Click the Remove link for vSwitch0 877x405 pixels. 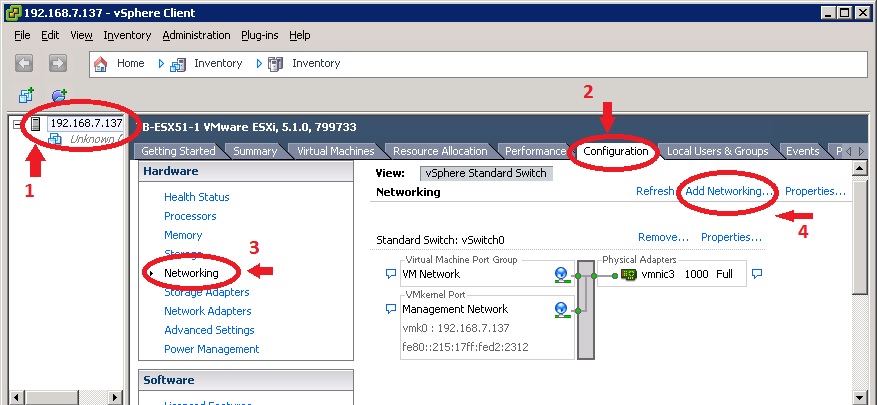pyautogui.click(x=663, y=238)
